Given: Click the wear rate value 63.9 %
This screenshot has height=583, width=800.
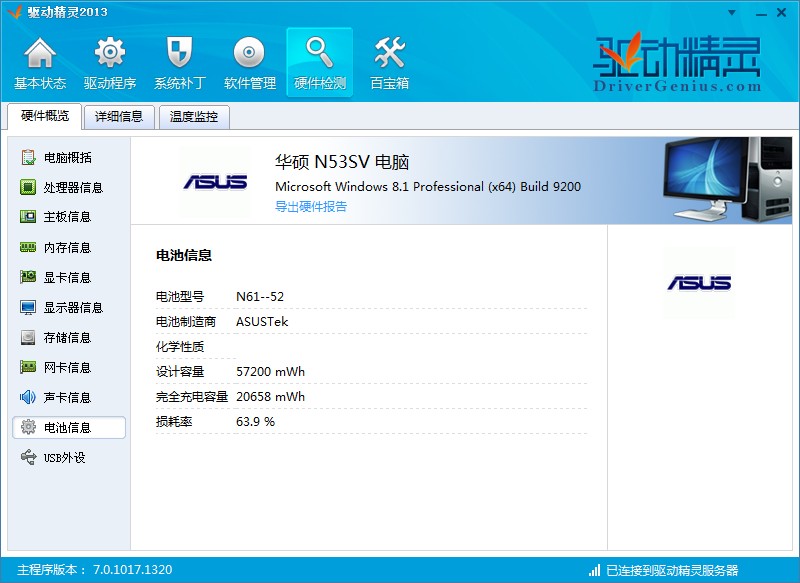Looking at the screenshot, I should tap(255, 421).
